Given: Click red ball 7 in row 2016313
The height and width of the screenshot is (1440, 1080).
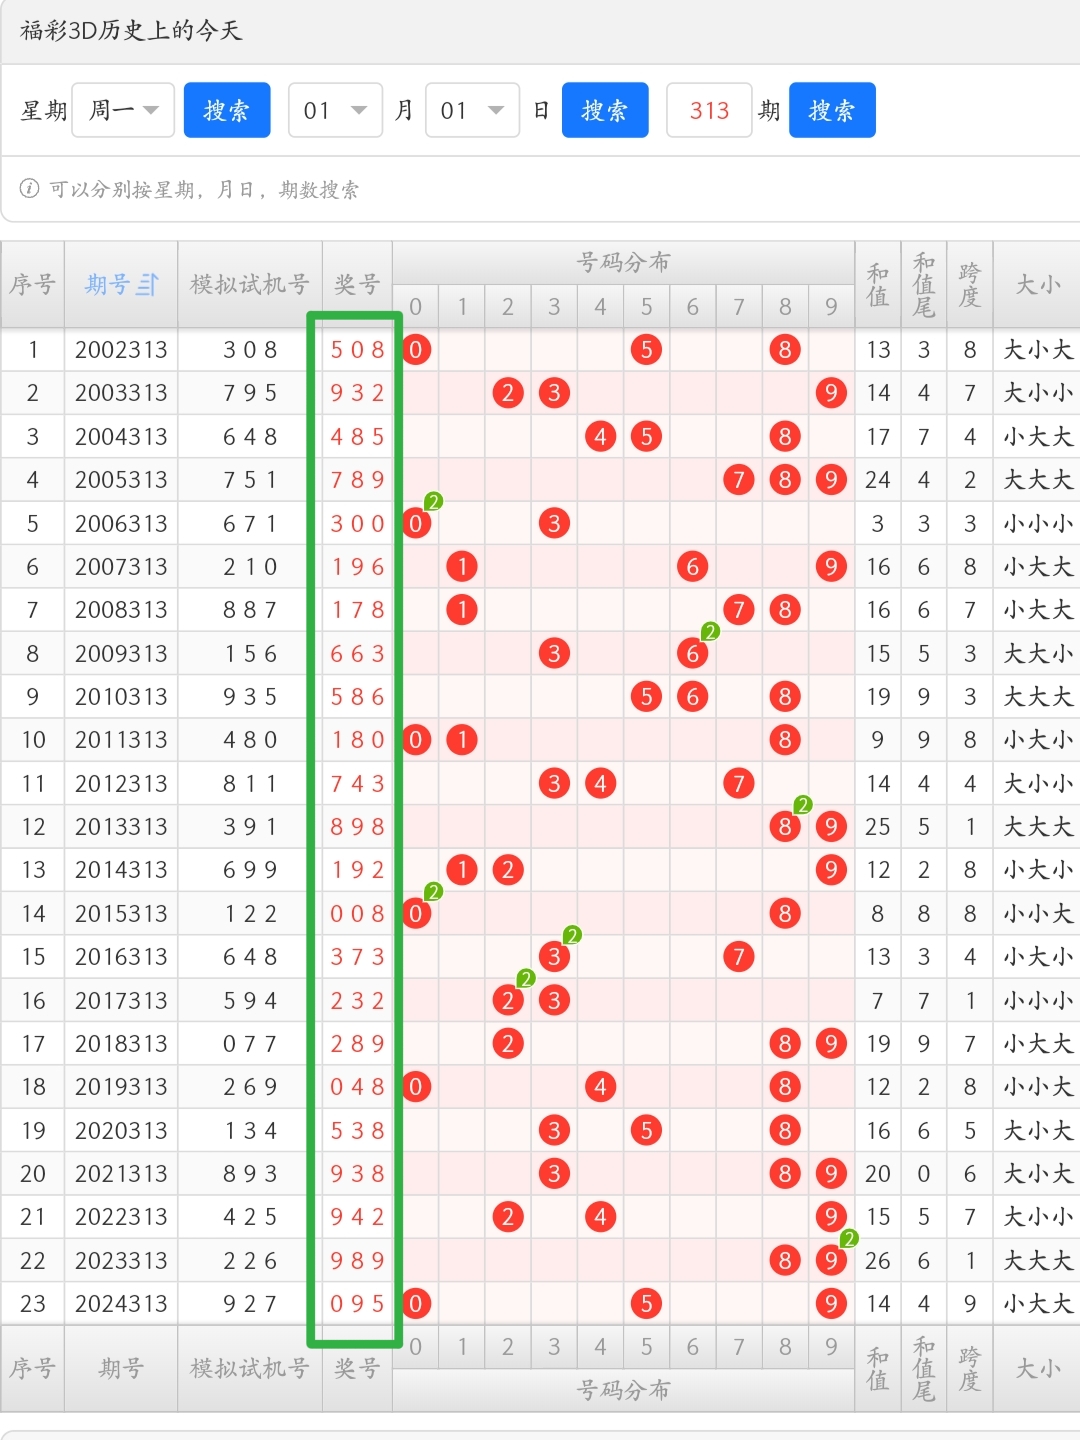Looking at the screenshot, I should [738, 957].
